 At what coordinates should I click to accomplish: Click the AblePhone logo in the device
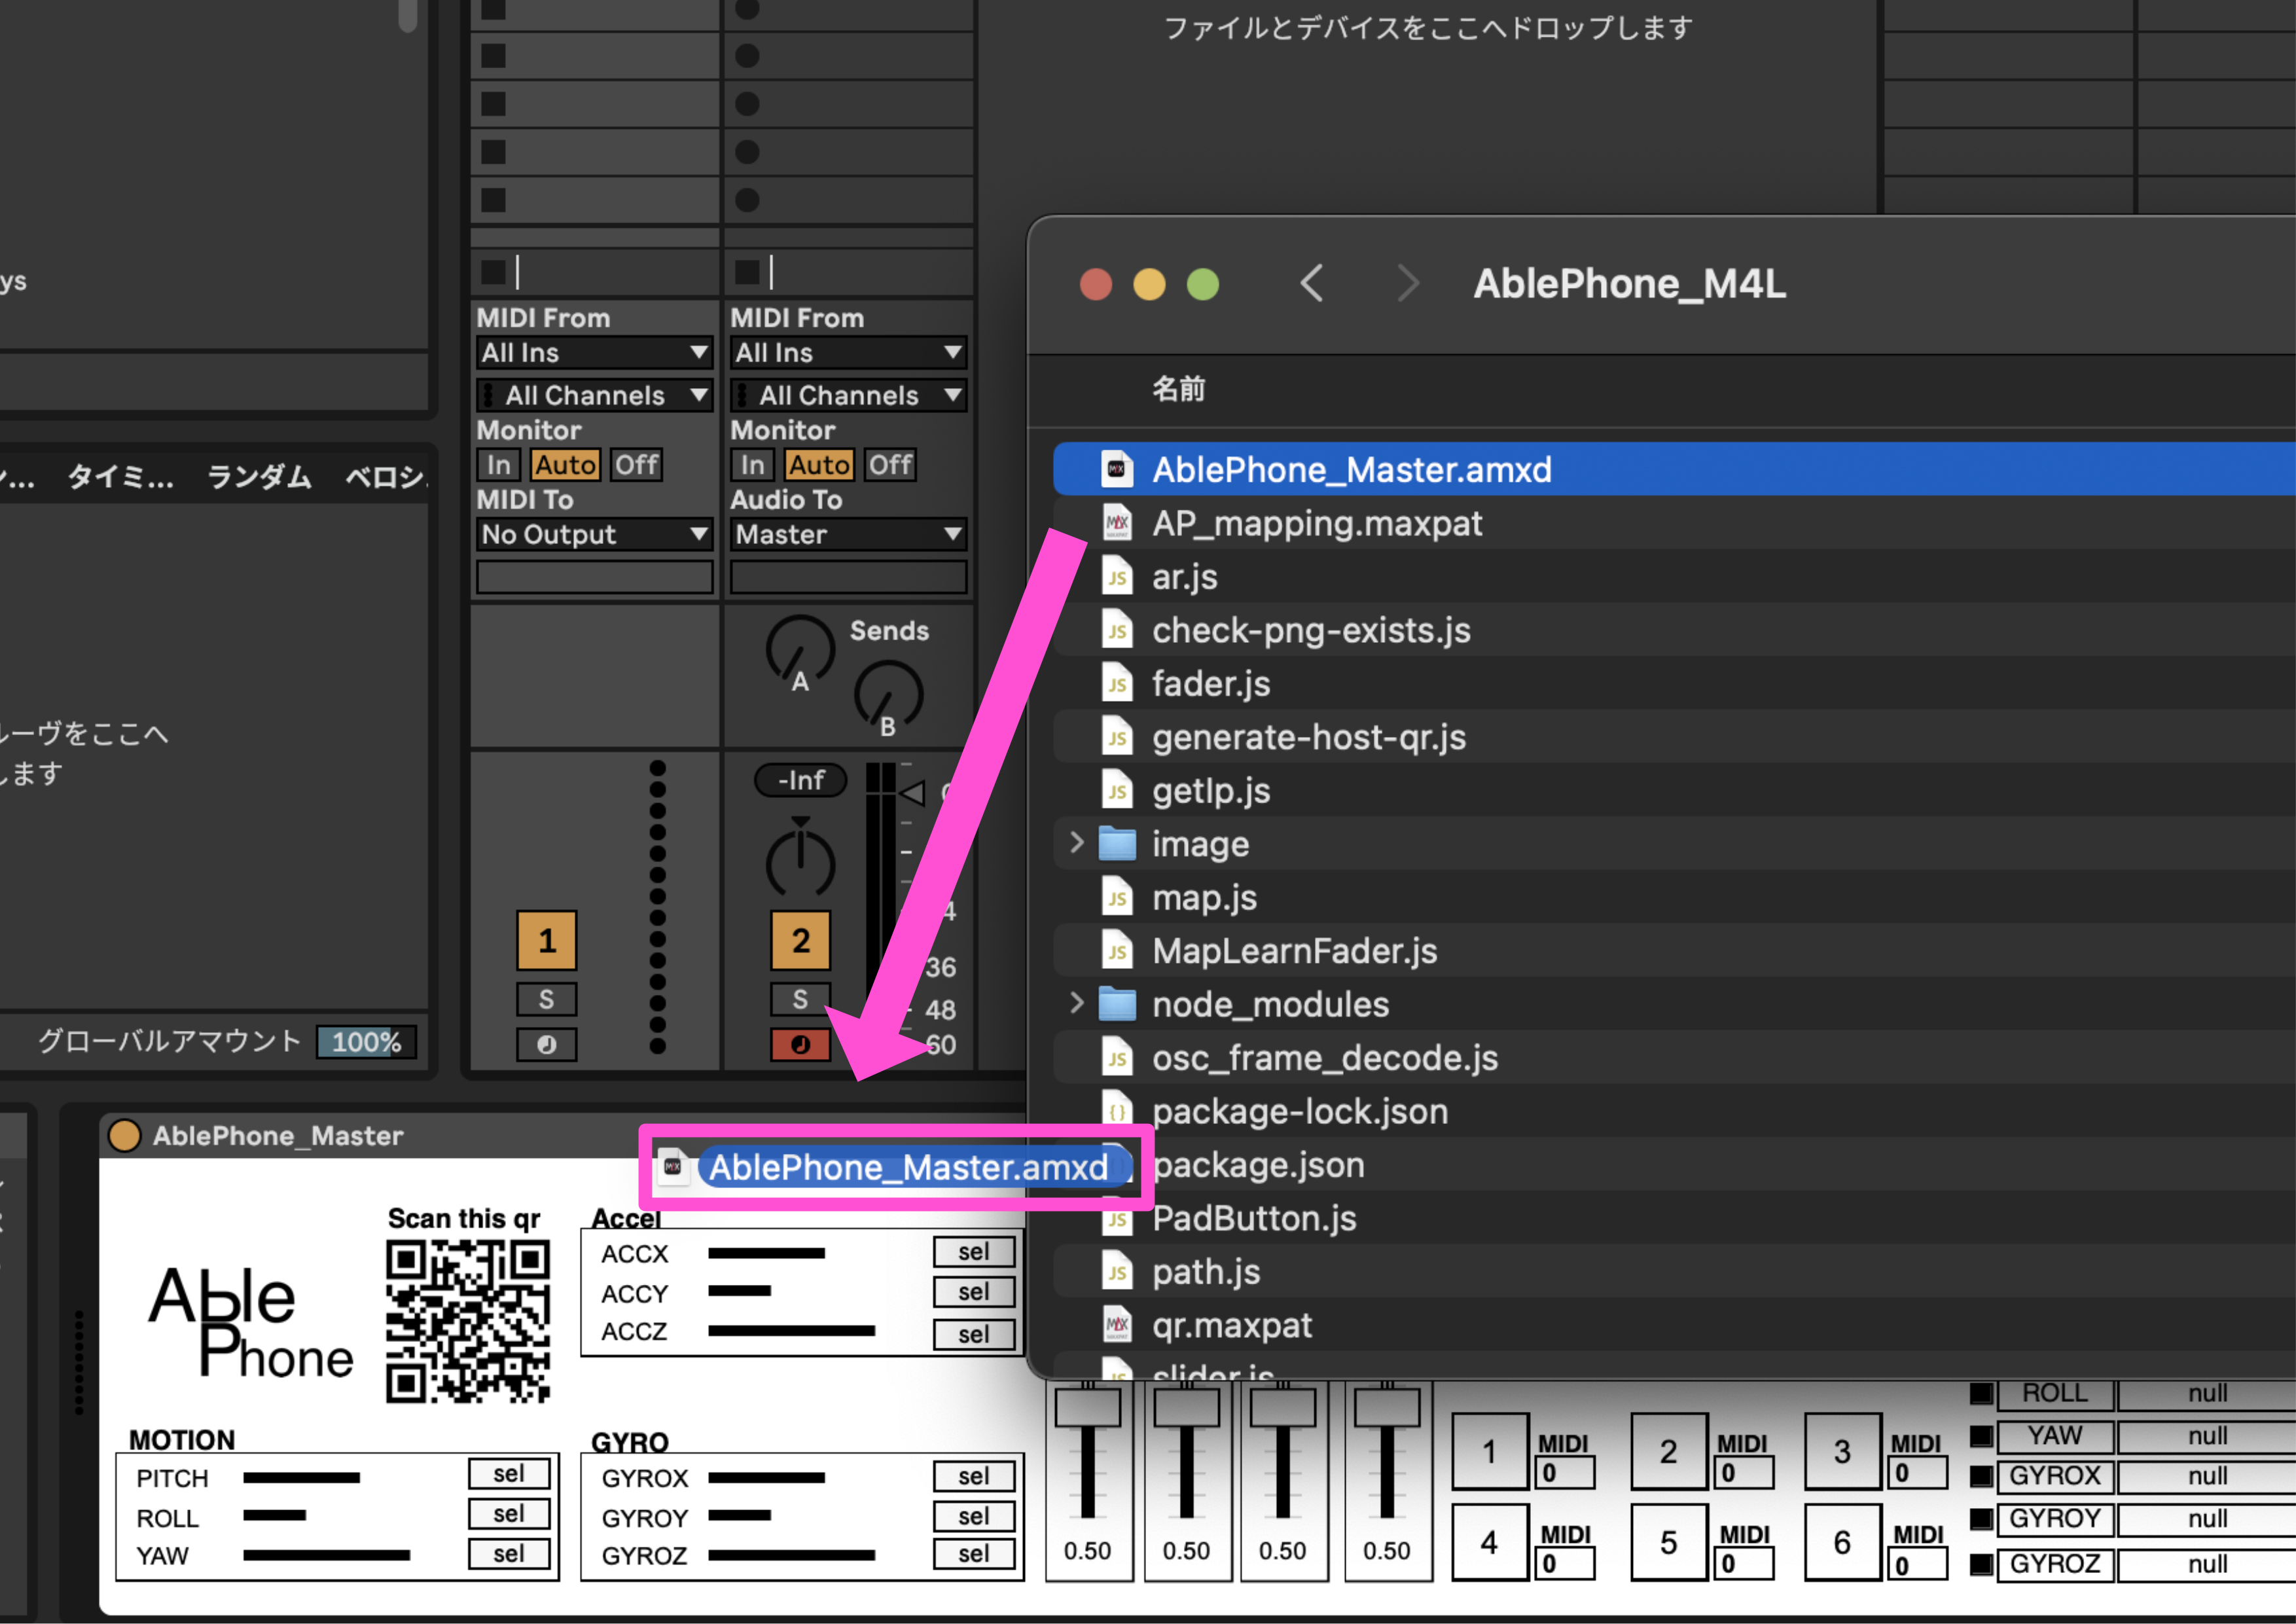(x=250, y=1322)
